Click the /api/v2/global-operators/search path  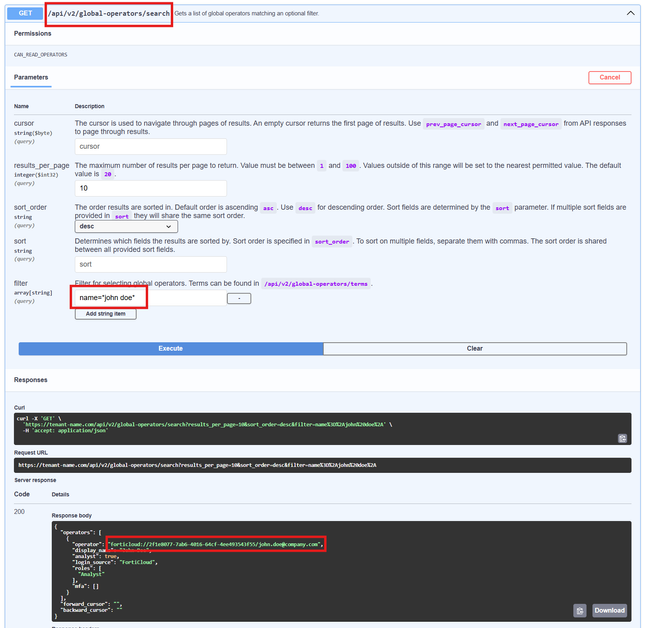tap(109, 14)
